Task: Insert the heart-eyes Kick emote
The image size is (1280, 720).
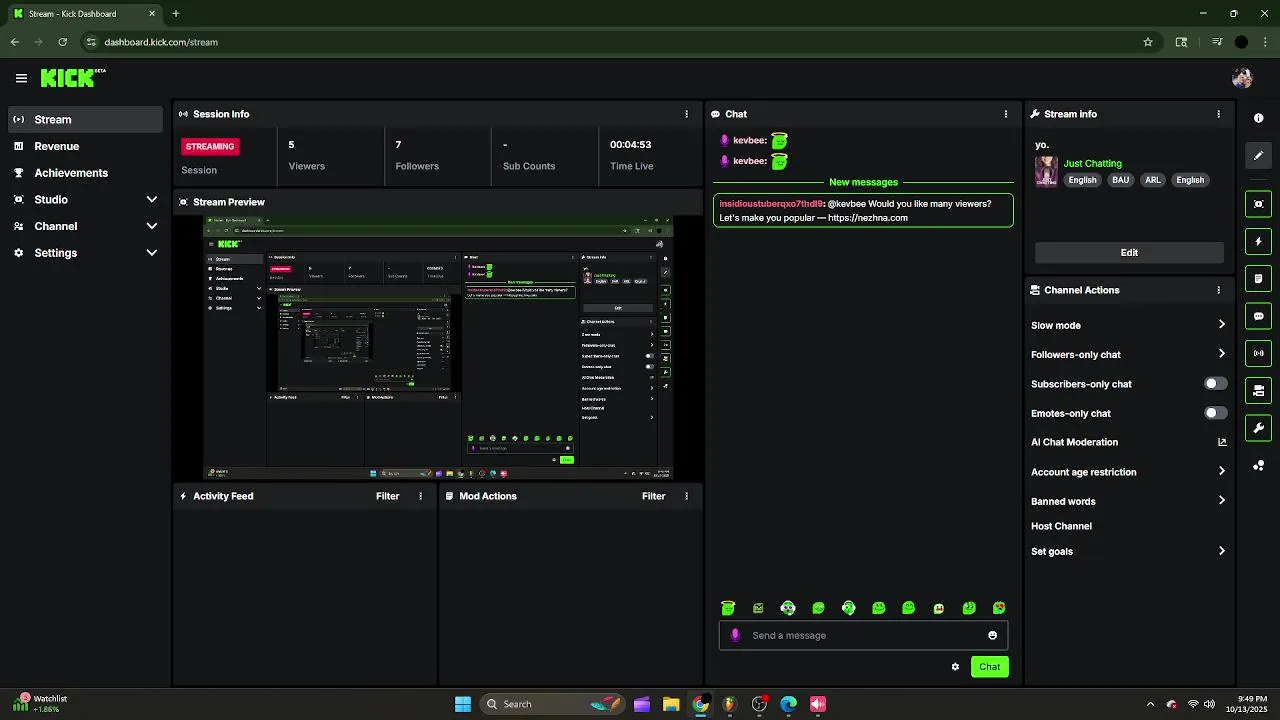Action: (998, 608)
